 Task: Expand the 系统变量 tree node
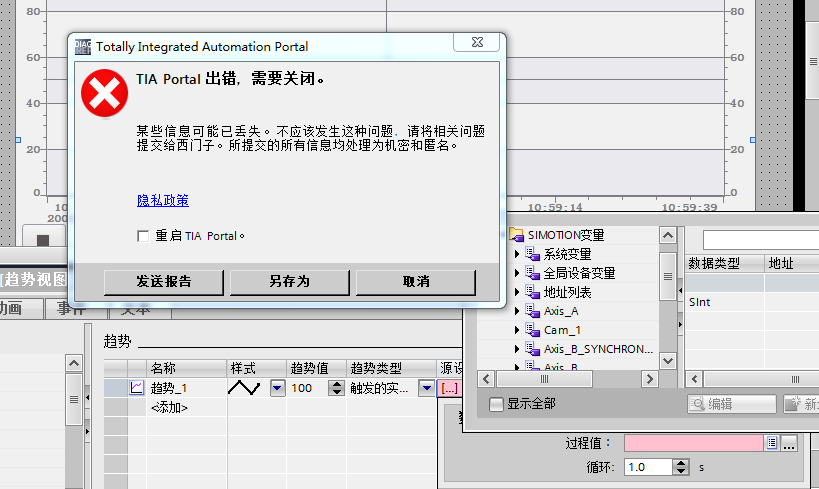(x=517, y=254)
